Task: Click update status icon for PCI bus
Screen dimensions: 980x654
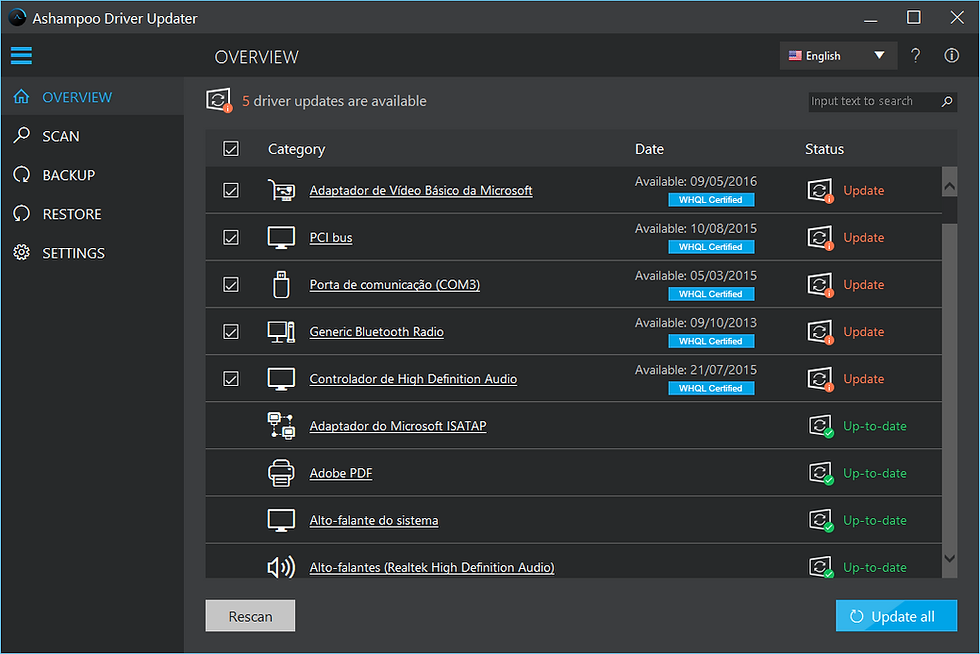Action: (820, 238)
